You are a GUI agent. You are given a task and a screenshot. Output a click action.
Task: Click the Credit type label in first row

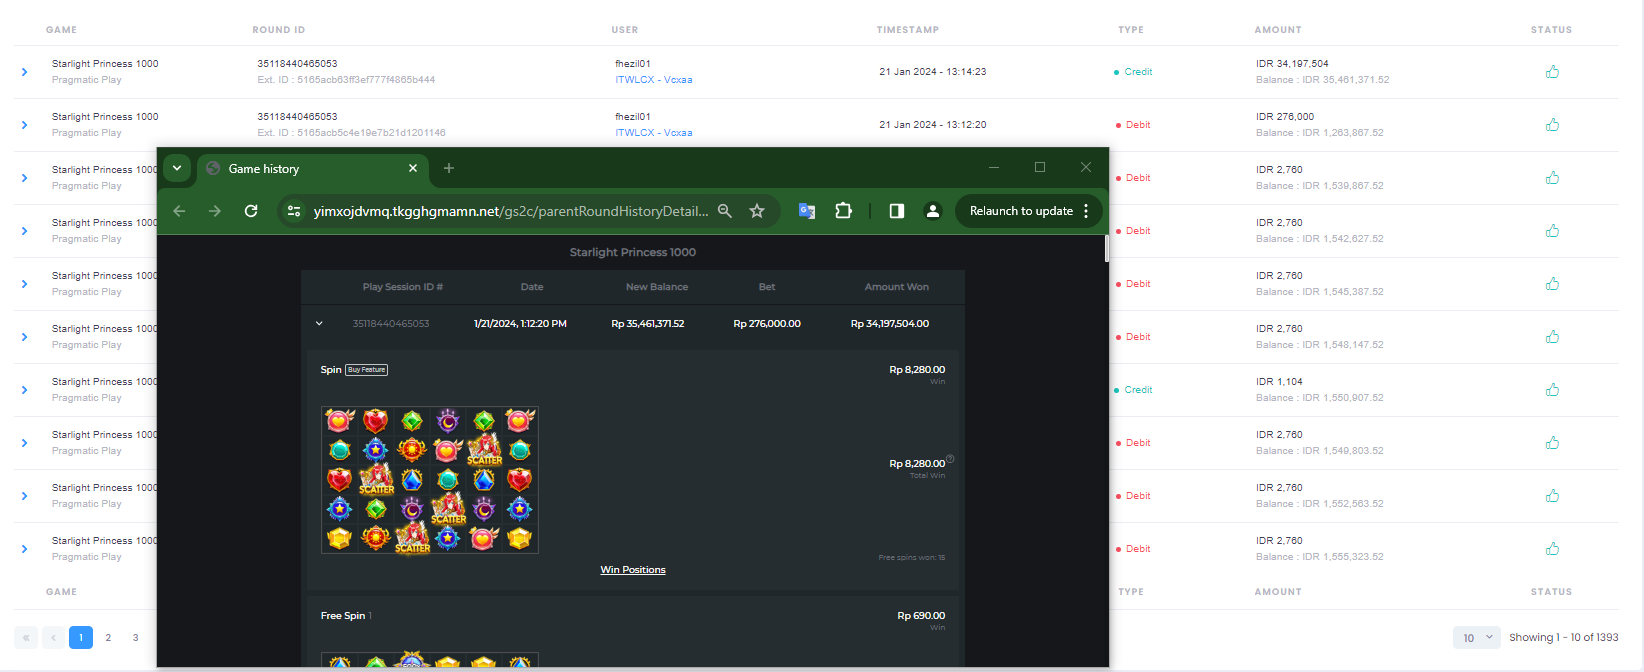click(1138, 72)
